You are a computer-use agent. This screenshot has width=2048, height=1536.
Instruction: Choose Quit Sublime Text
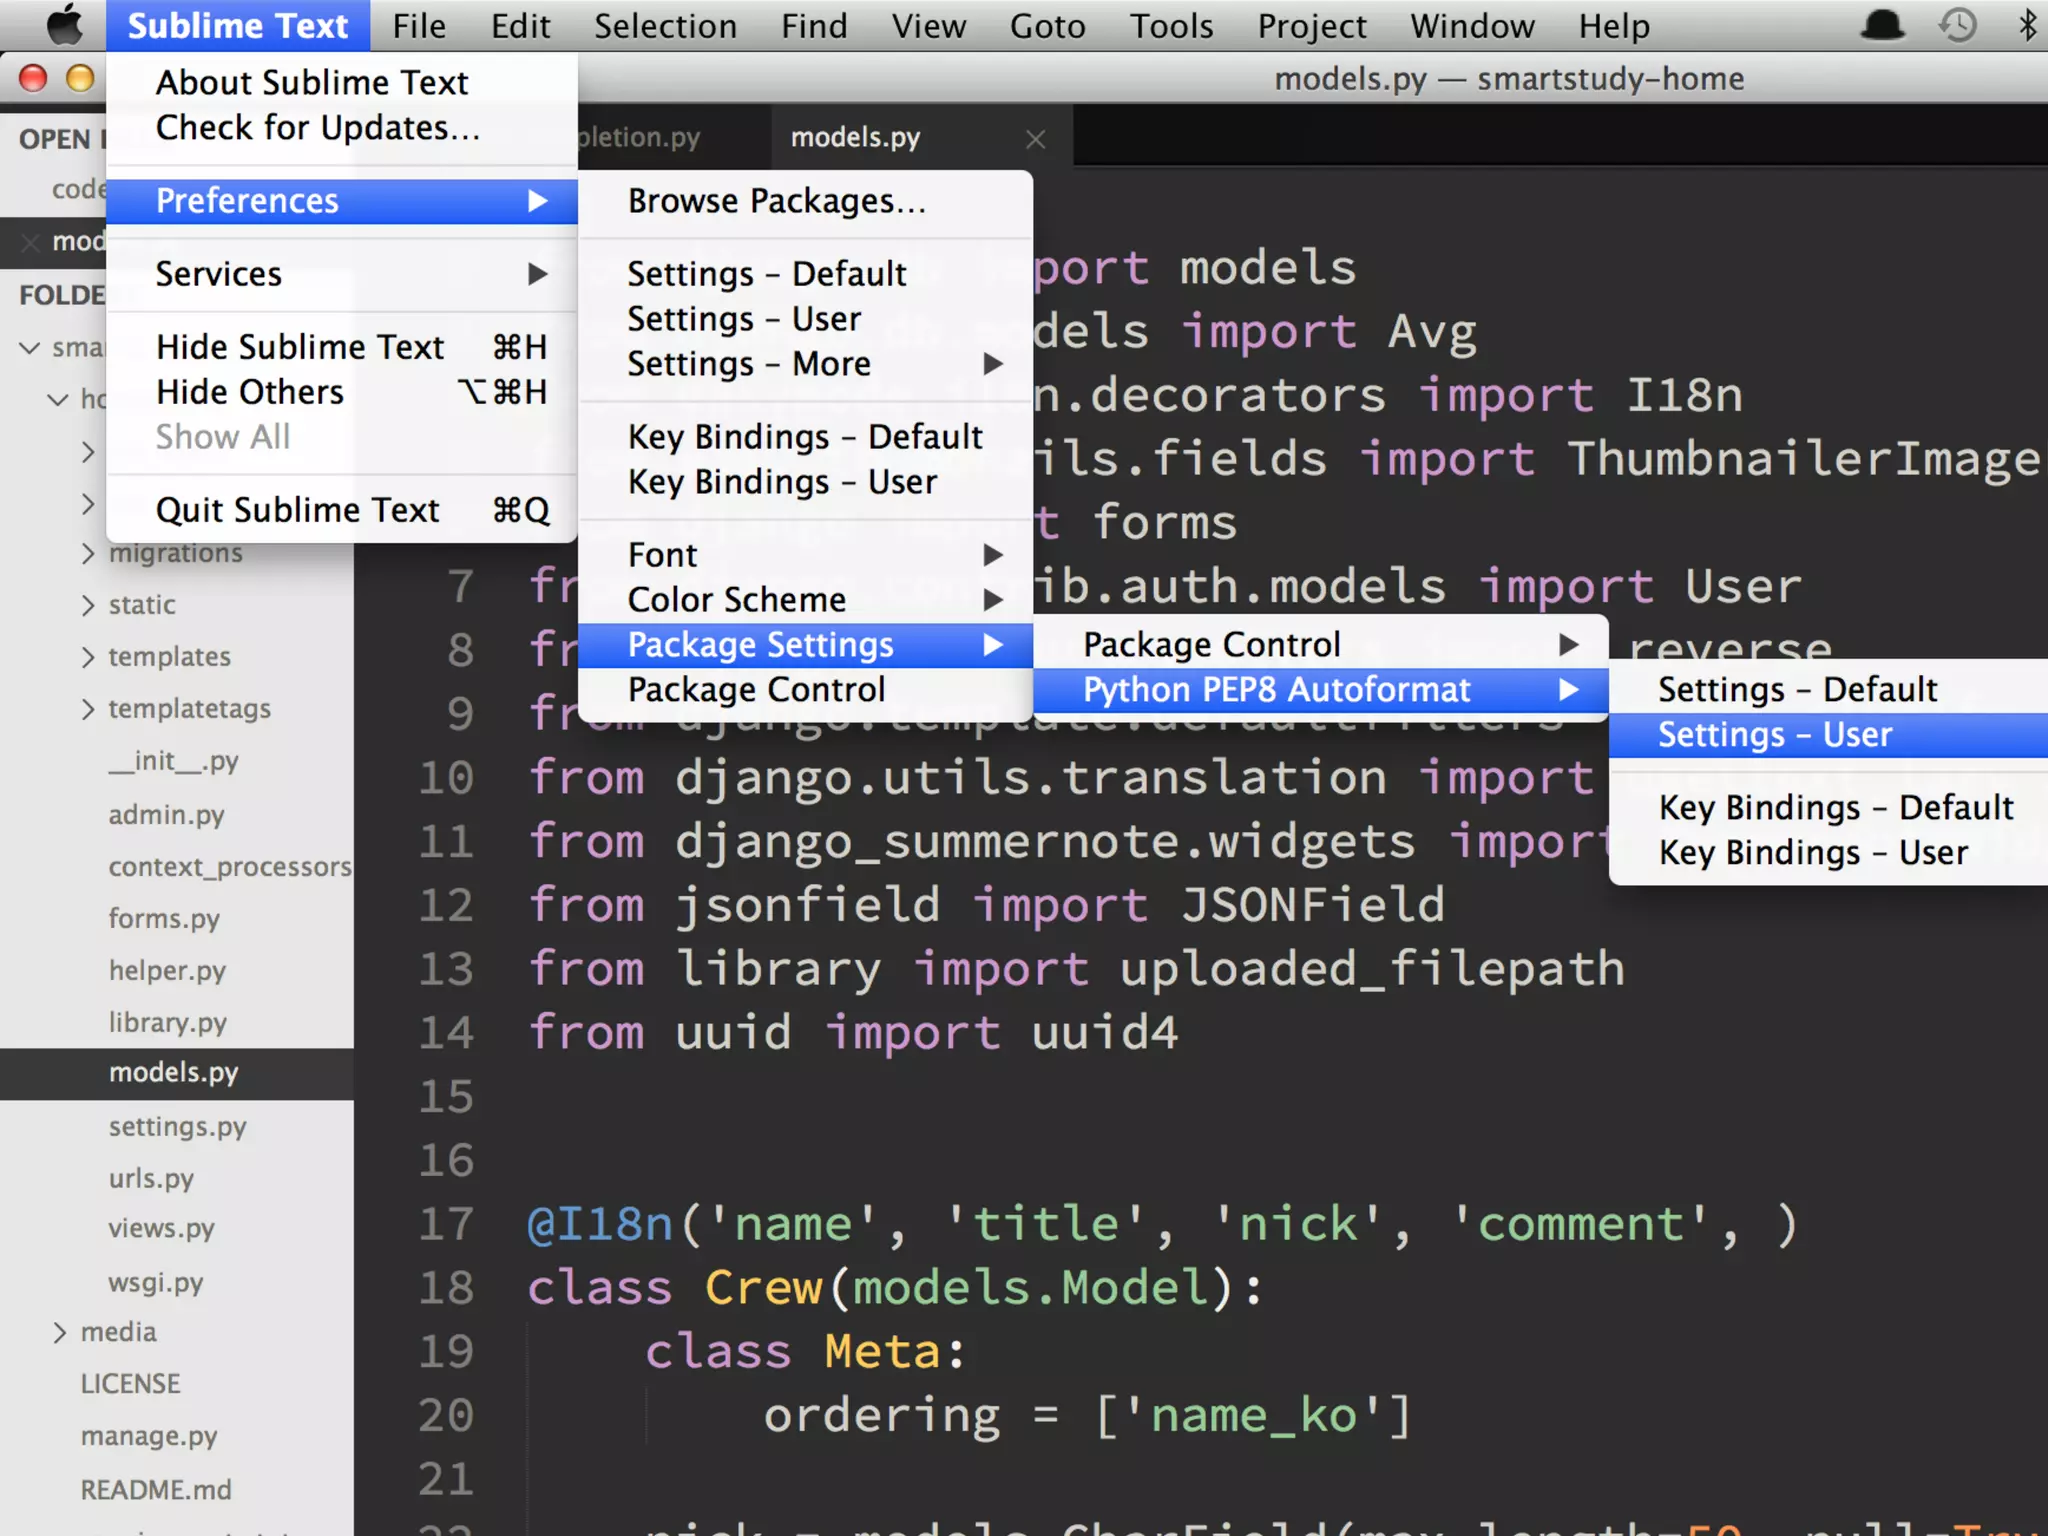(342, 510)
